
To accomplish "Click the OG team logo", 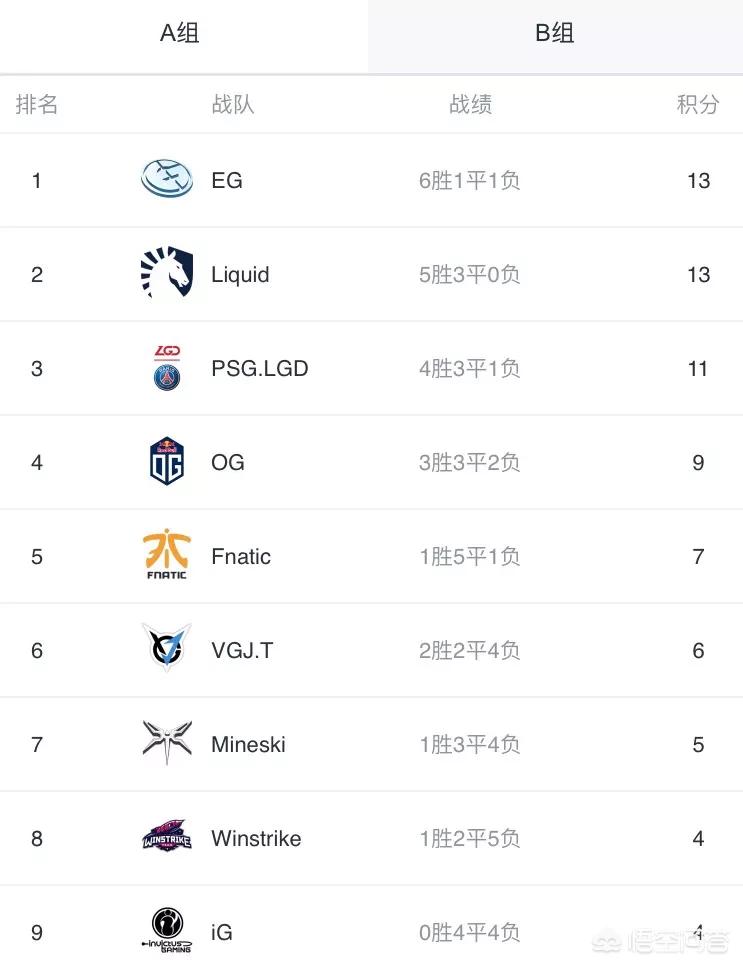I will pyautogui.click(x=167, y=462).
